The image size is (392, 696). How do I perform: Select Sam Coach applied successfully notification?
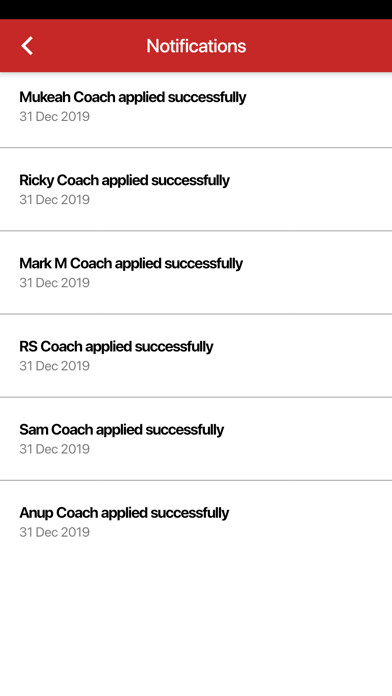pyautogui.click(x=196, y=439)
